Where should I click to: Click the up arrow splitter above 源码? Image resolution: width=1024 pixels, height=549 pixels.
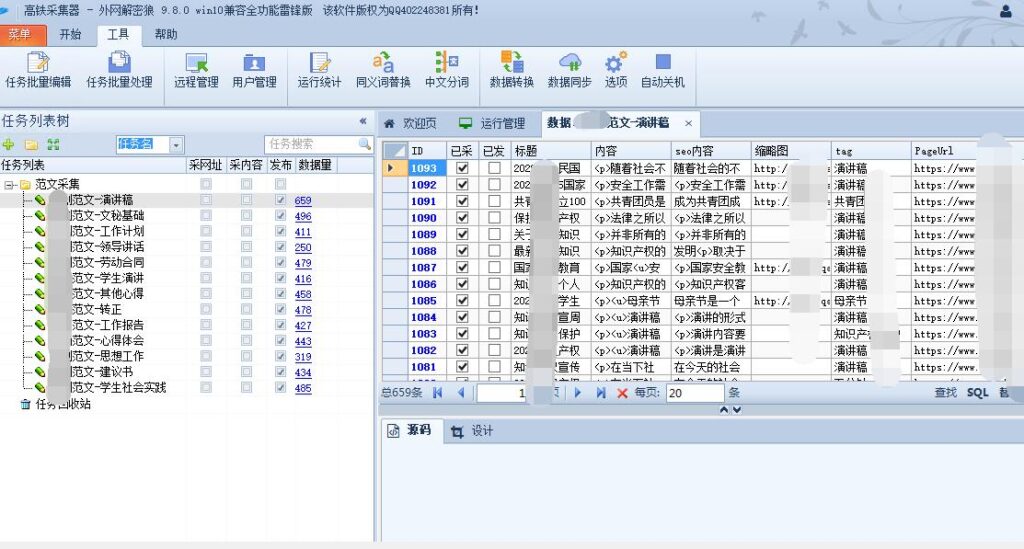724,409
